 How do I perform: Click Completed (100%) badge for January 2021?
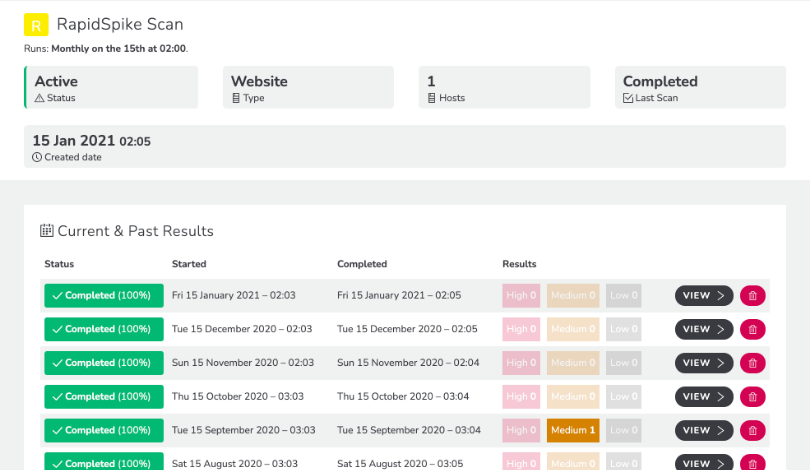104,295
